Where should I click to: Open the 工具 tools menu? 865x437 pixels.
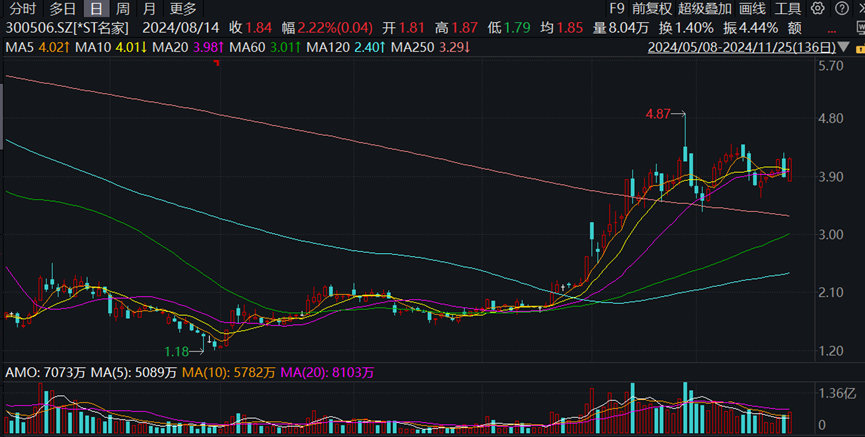coord(789,8)
